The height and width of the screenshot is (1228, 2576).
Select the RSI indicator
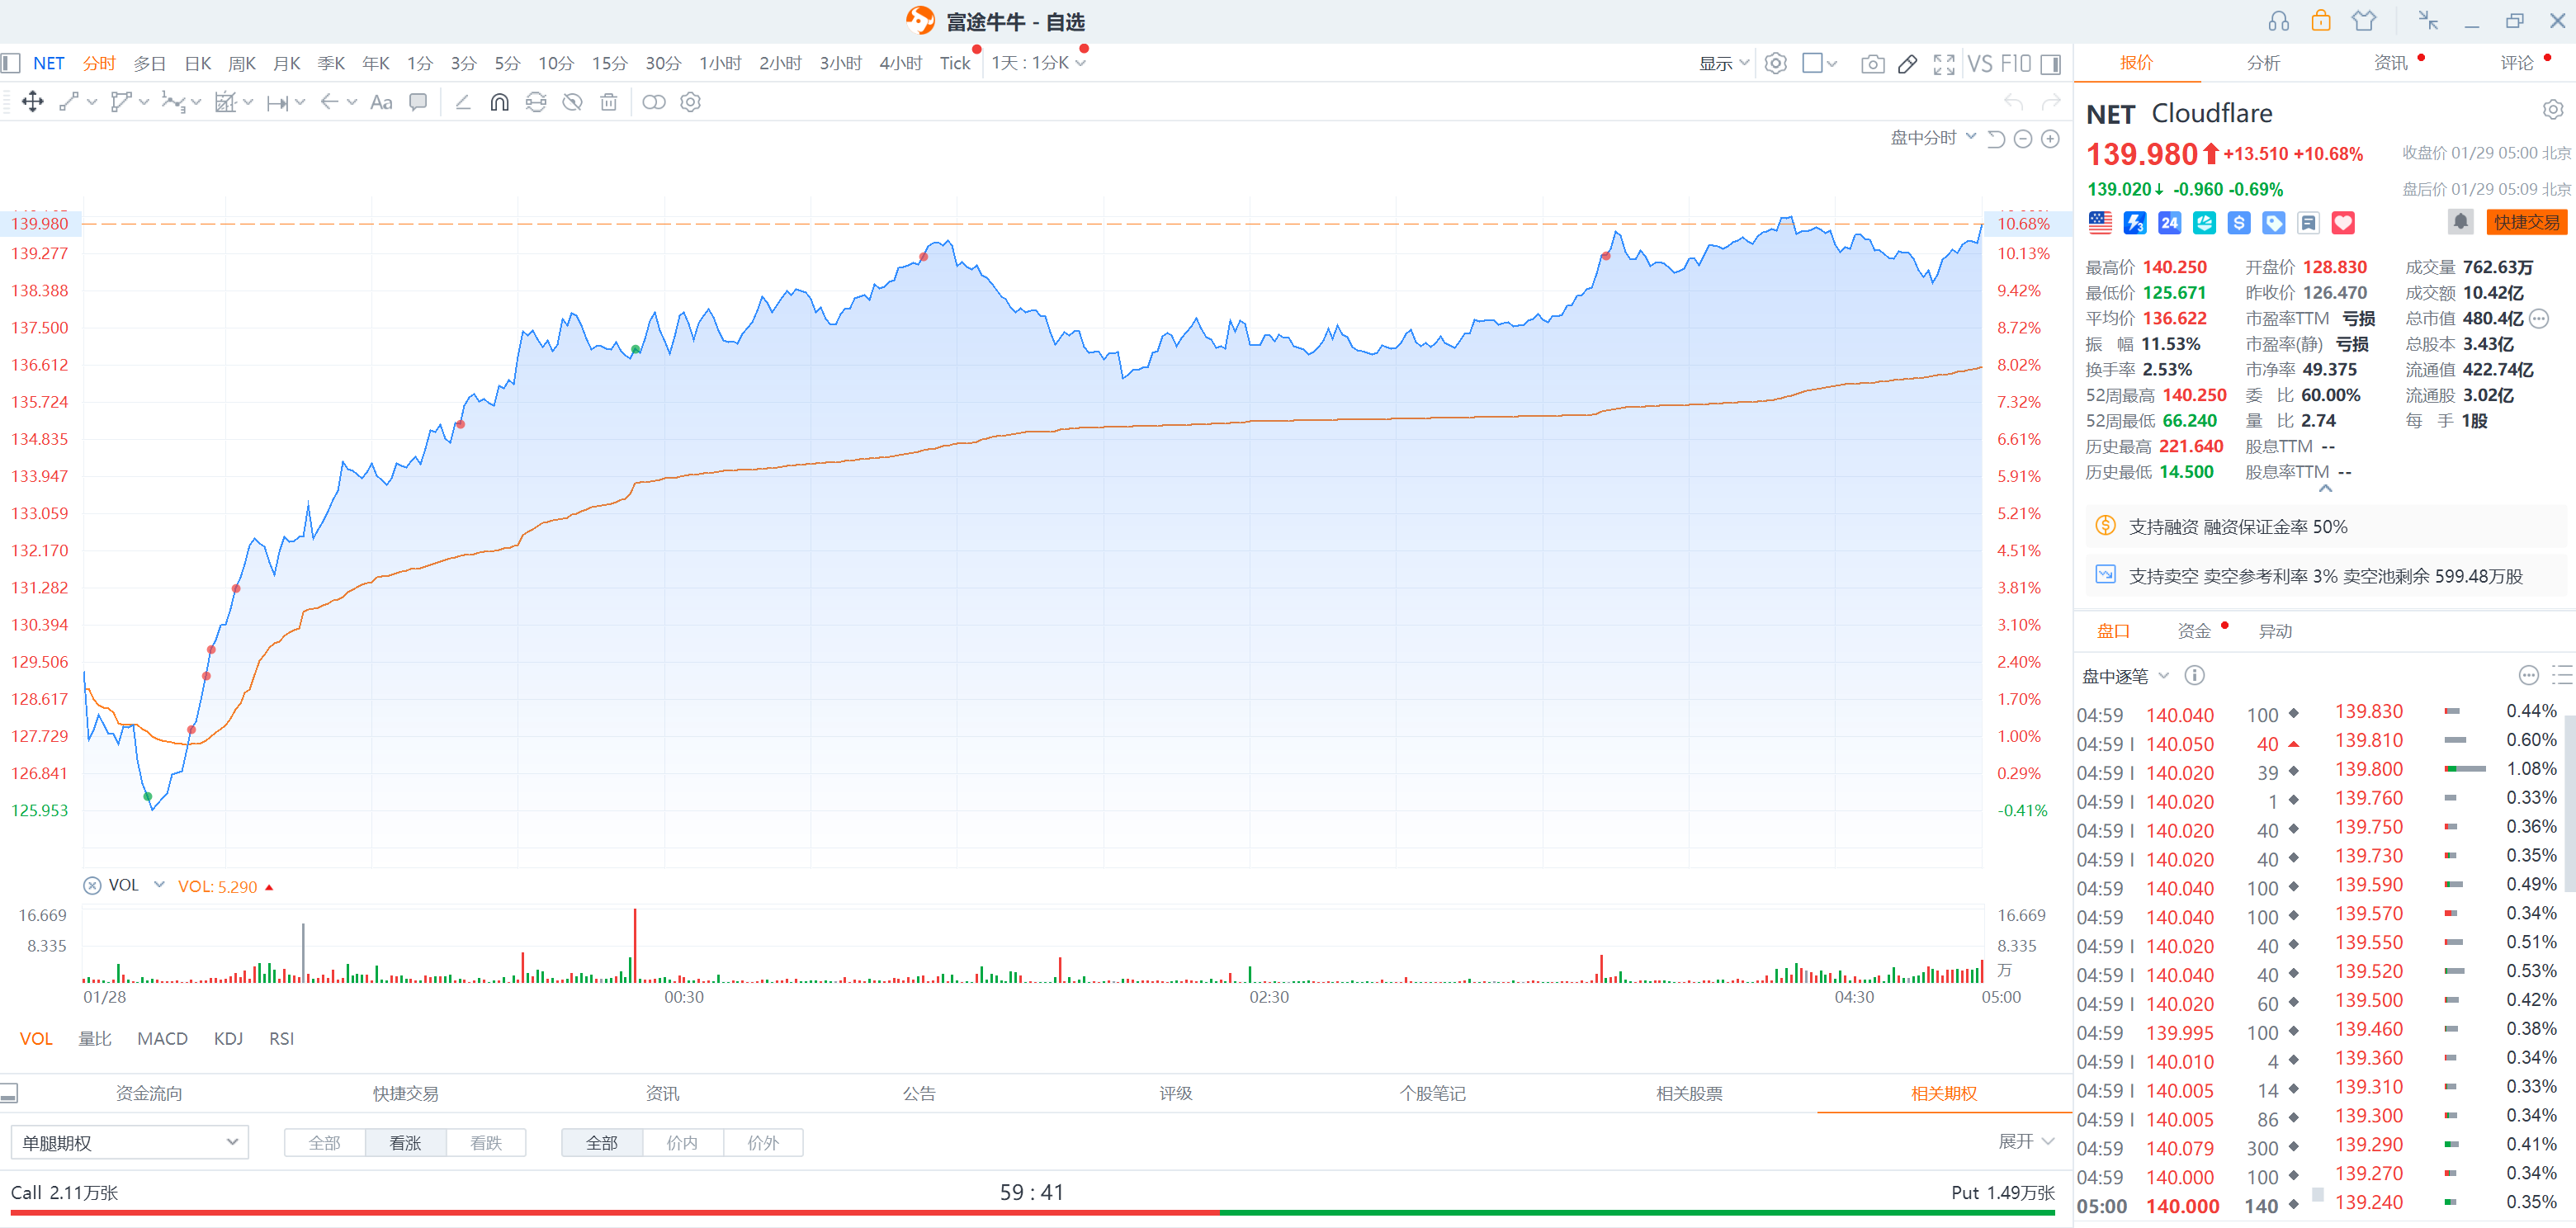[x=281, y=1038]
